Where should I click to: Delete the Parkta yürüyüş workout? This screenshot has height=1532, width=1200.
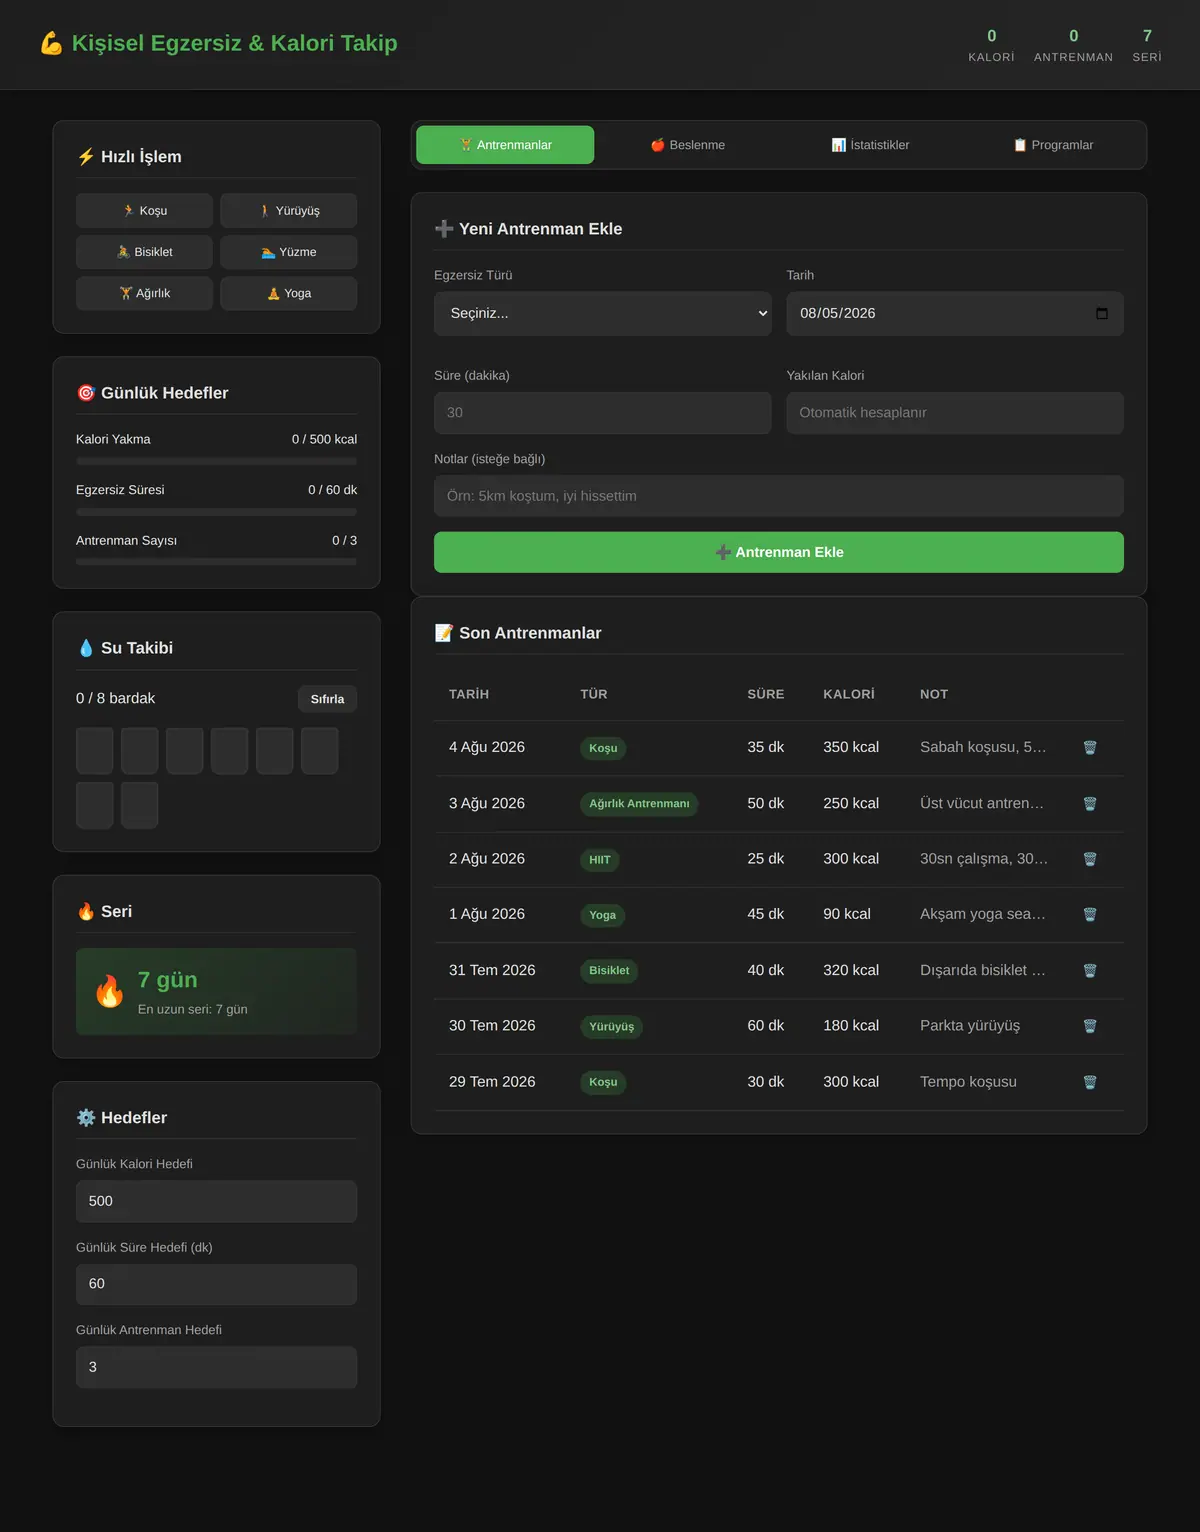(x=1090, y=1026)
